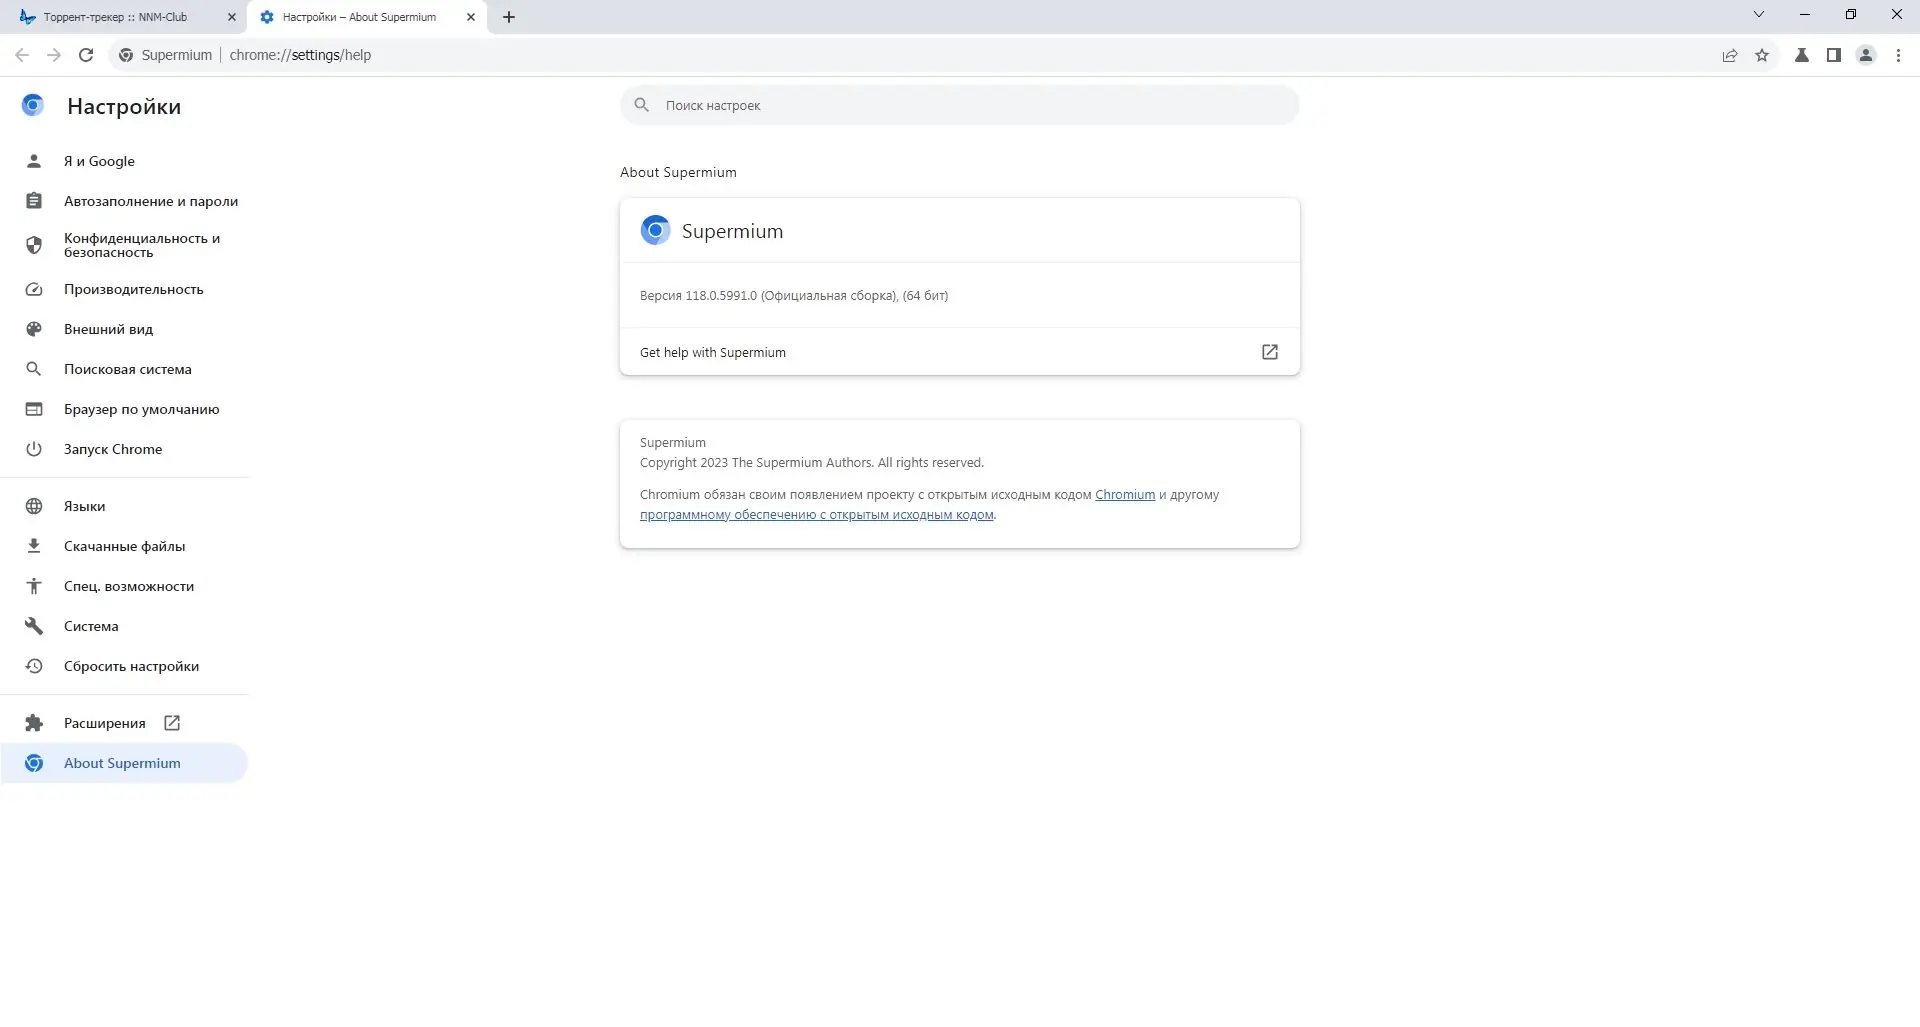The height and width of the screenshot is (1027, 1920).
Task: Minimize the browser window
Action: pyautogui.click(x=1805, y=15)
